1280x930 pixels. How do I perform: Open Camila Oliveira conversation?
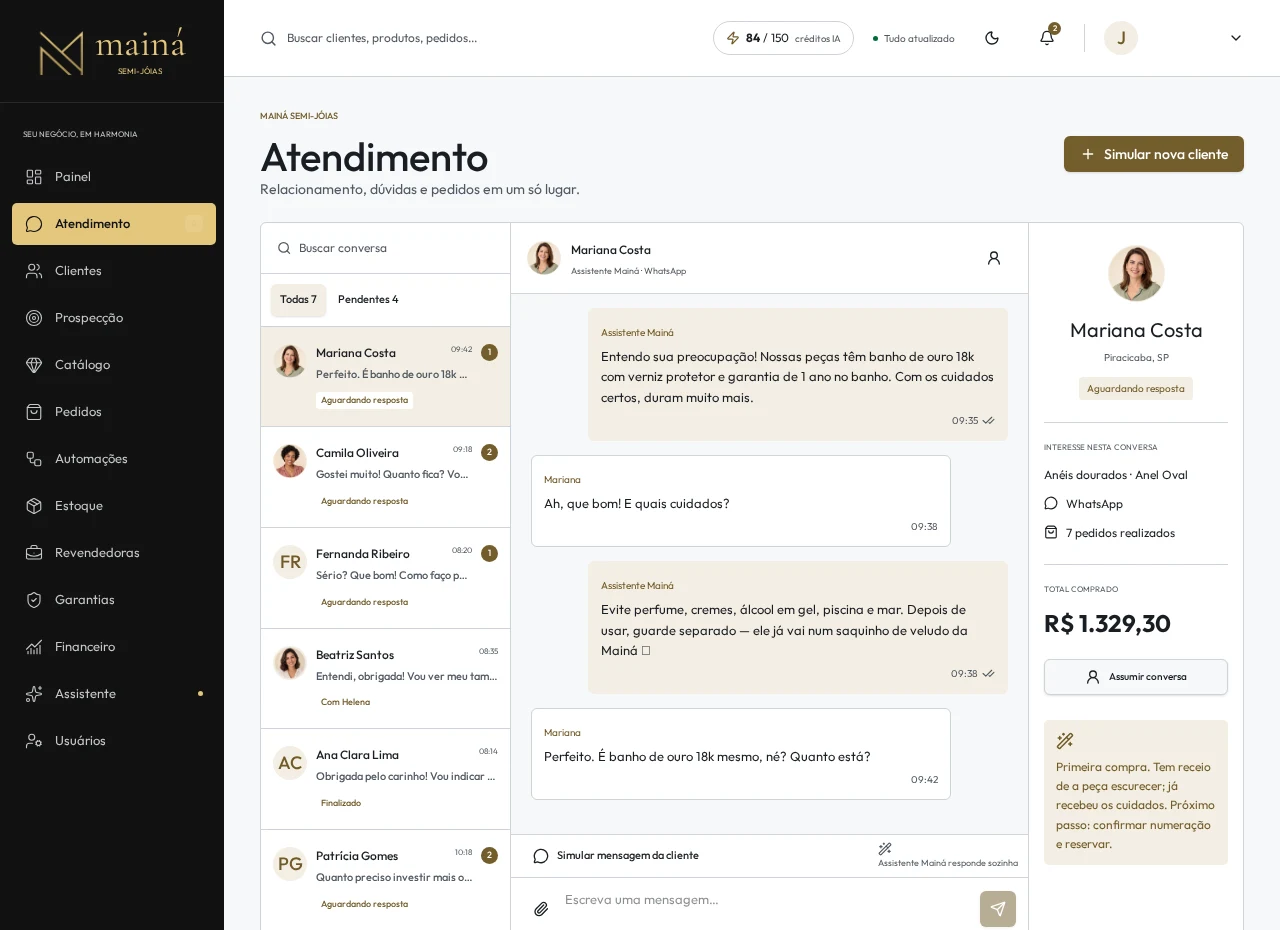pos(386,477)
